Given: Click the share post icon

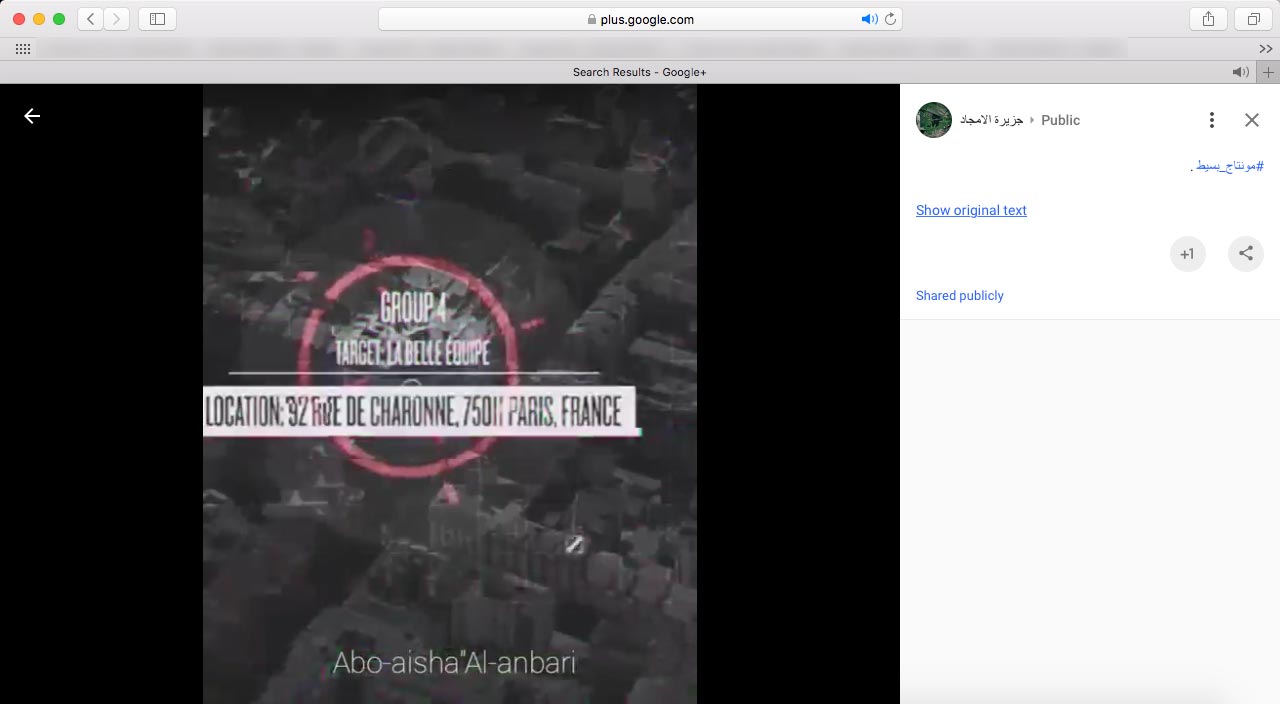Looking at the screenshot, I should coord(1245,254).
